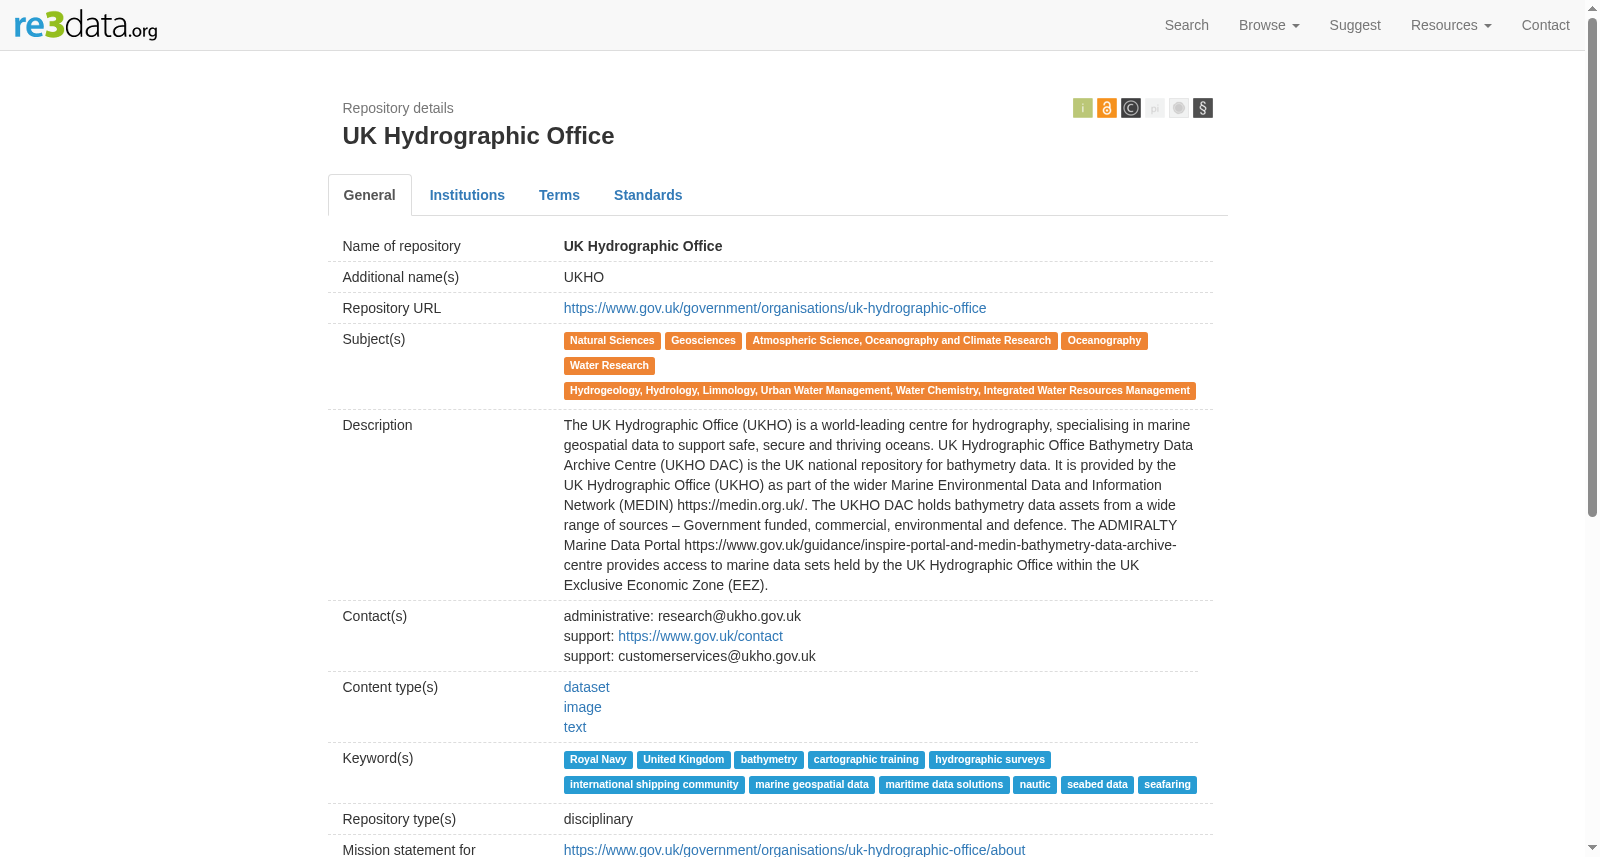Screen dimensions: 1600x857
Task: Click the Atmospheric Science, Oceanography and Climate Research tag
Action: click(x=901, y=341)
